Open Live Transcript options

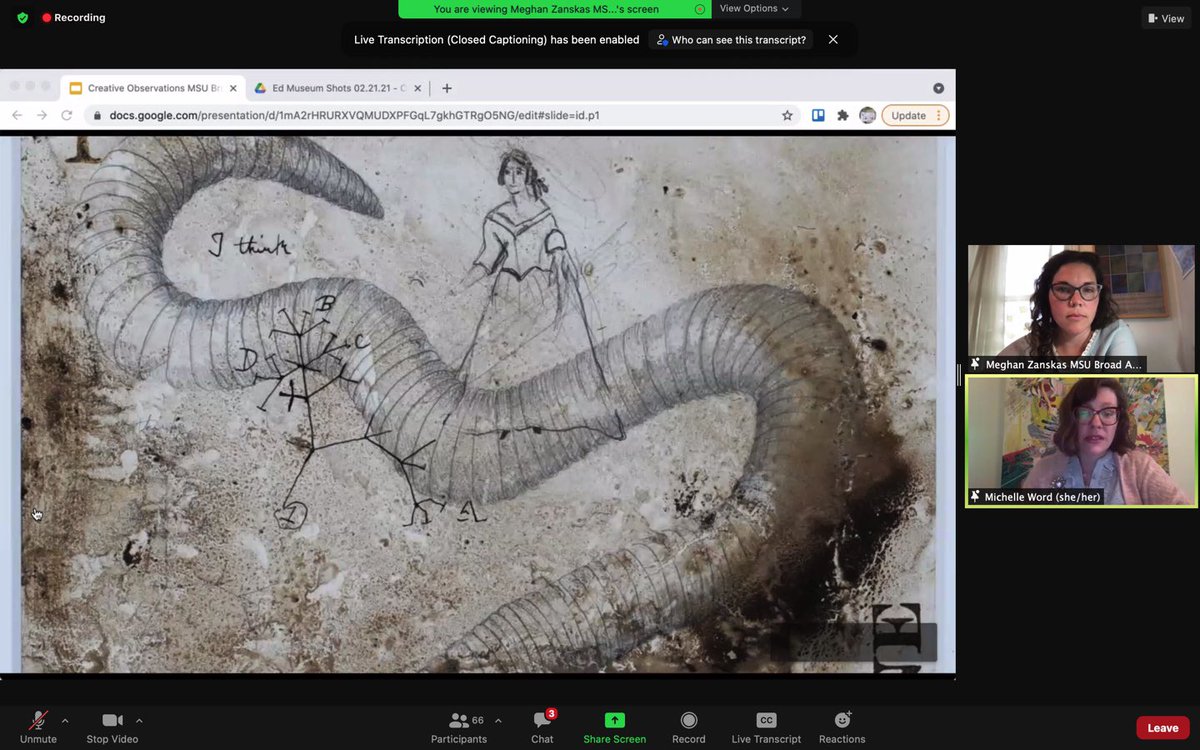click(766, 727)
